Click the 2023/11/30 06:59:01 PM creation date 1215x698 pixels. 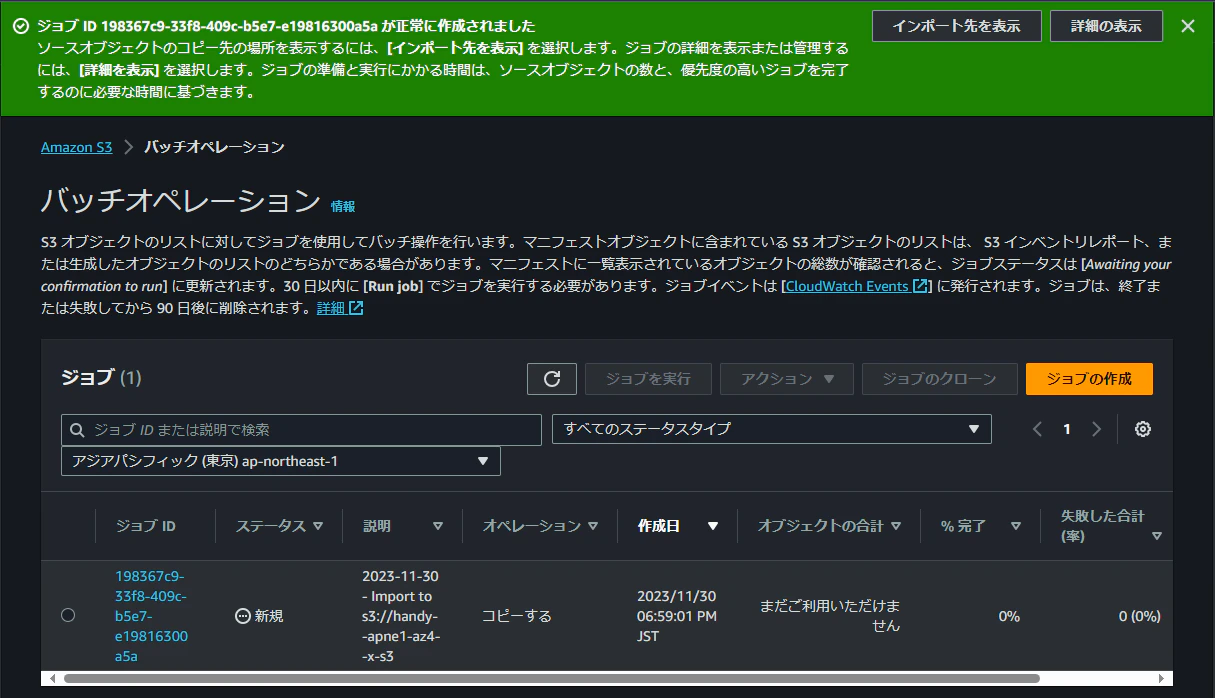tap(677, 616)
